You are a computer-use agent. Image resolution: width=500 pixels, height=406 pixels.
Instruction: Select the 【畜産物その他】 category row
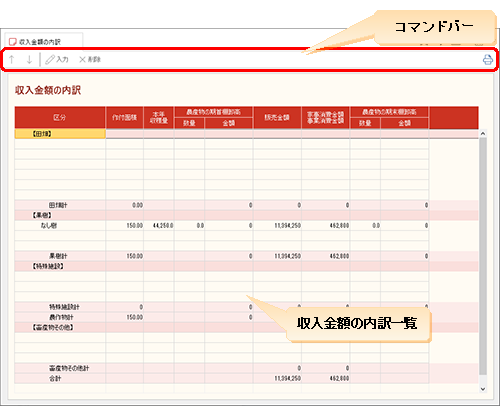(x=247, y=328)
